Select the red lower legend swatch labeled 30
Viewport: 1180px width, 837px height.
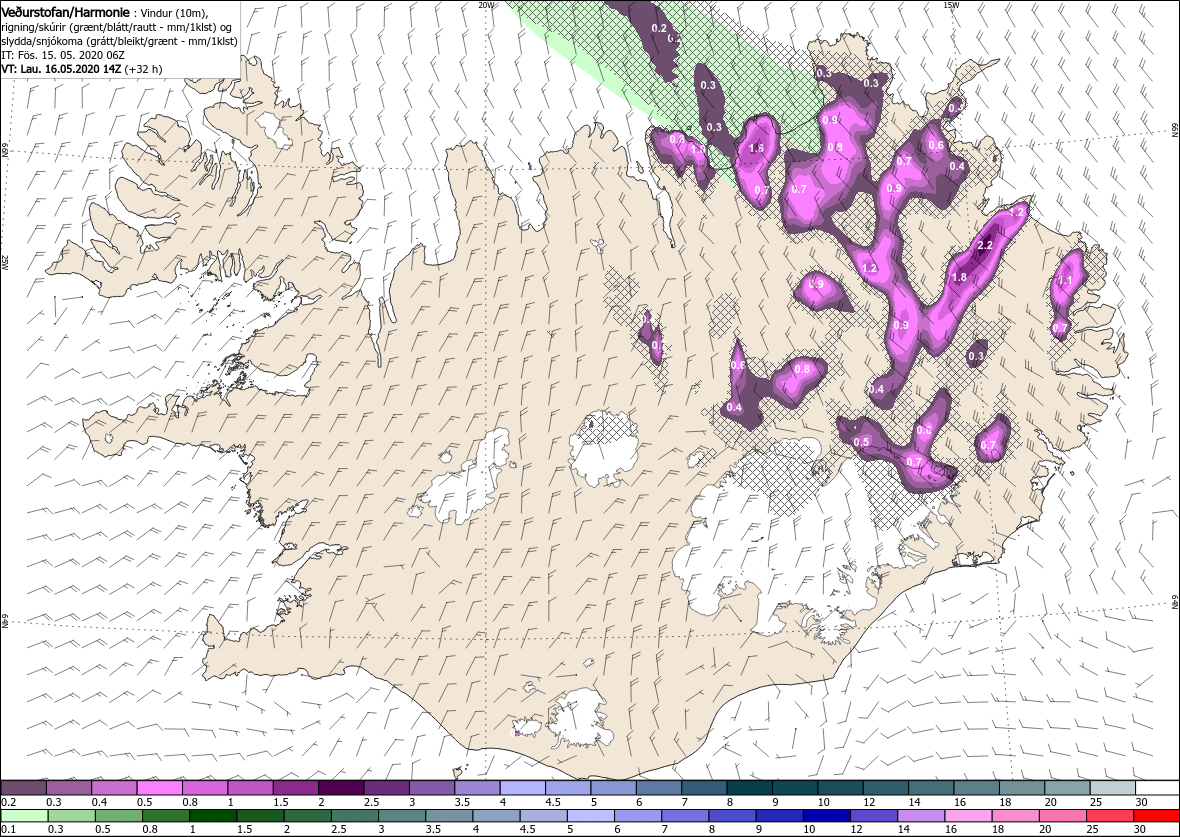[x=1156, y=816]
